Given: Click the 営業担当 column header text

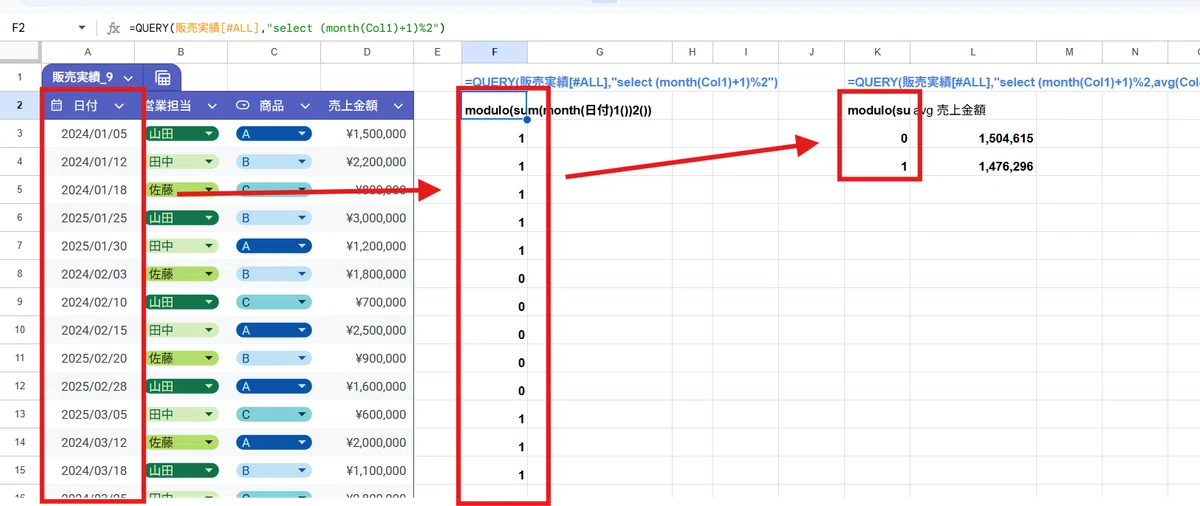Looking at the screenshot, I should (167, 105).
